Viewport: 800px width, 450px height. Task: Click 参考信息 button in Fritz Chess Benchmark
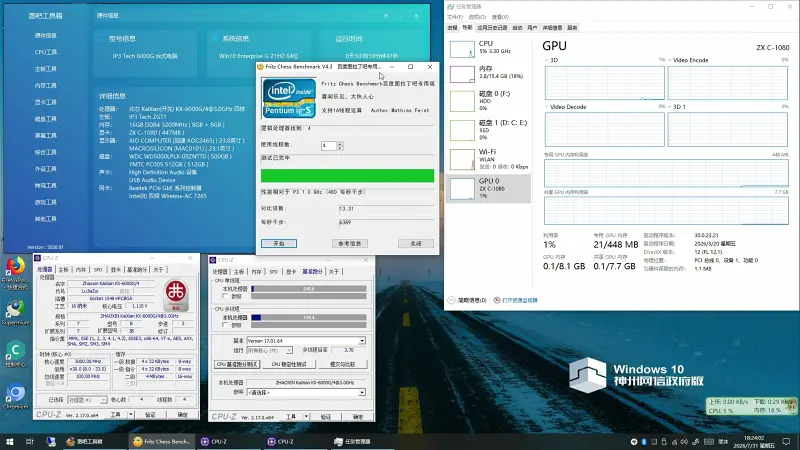tap(349, 243)
